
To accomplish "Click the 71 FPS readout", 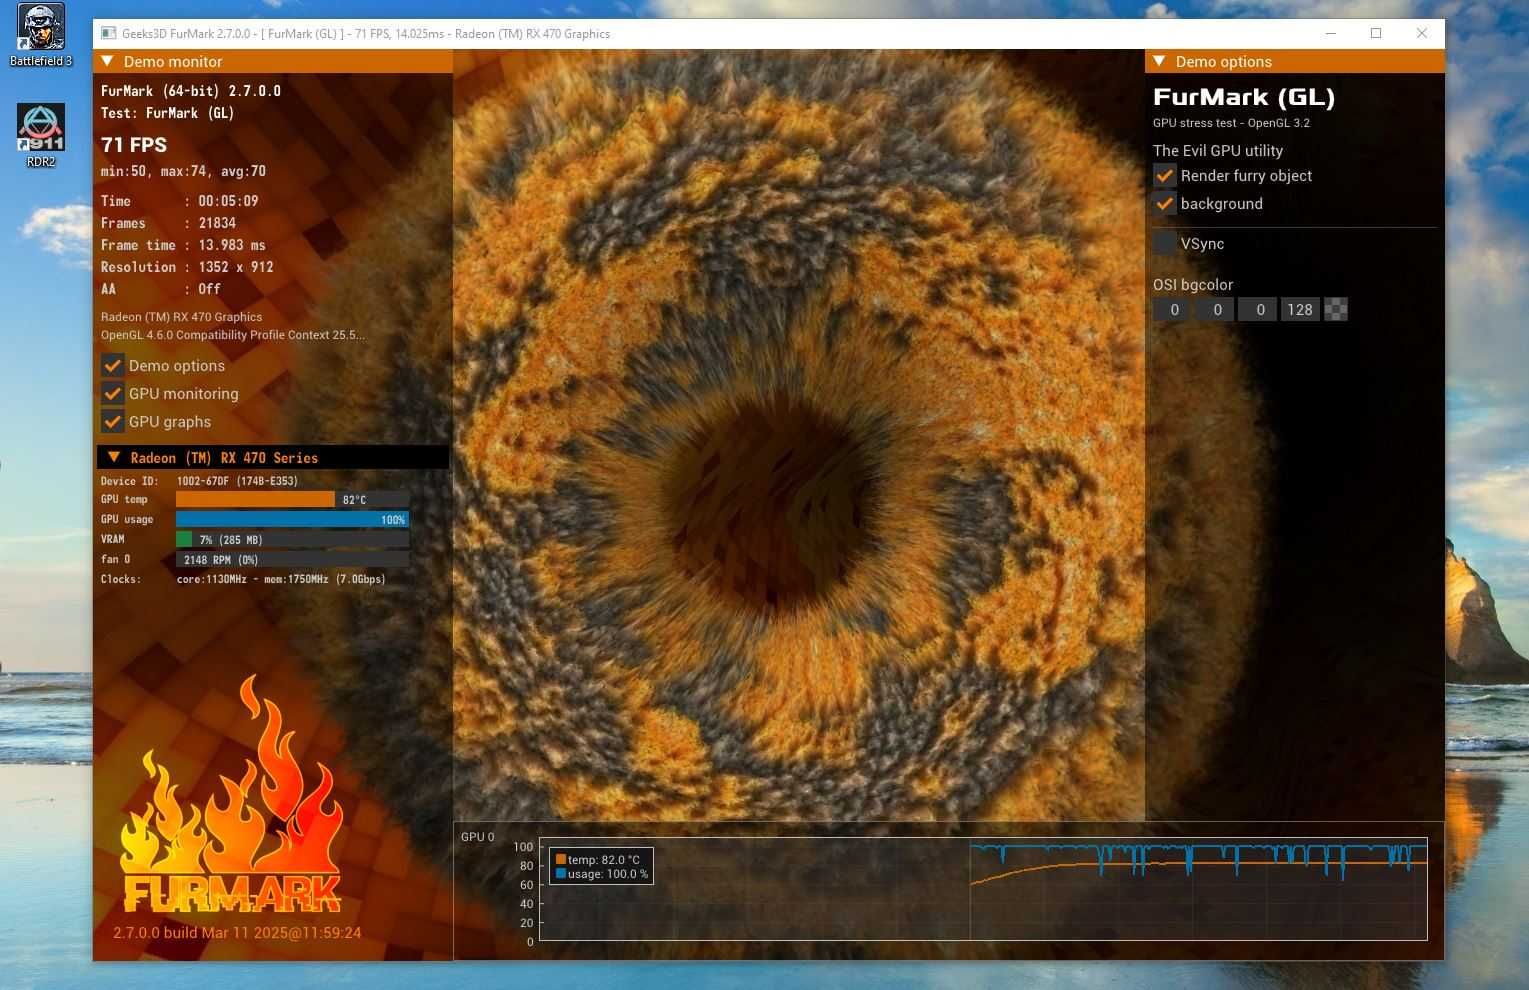I will point(134,145).
